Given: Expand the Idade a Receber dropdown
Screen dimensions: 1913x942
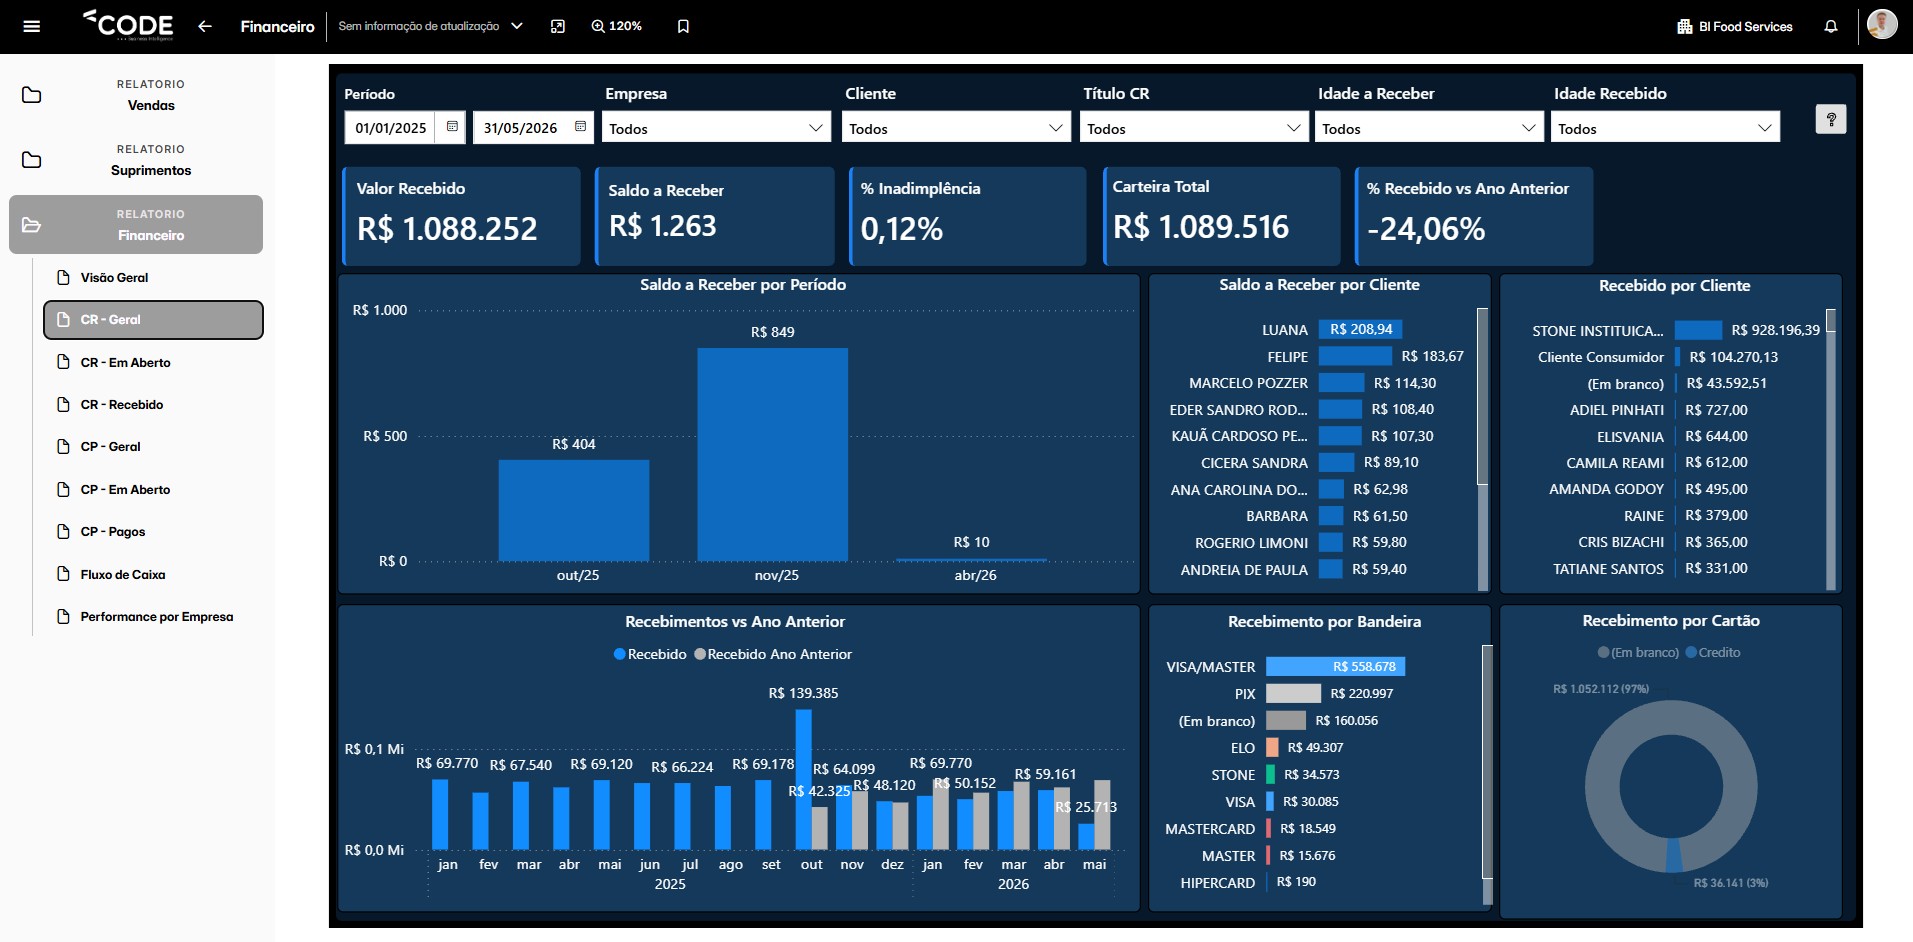Looking at the screenshot, I should 1429,127.
